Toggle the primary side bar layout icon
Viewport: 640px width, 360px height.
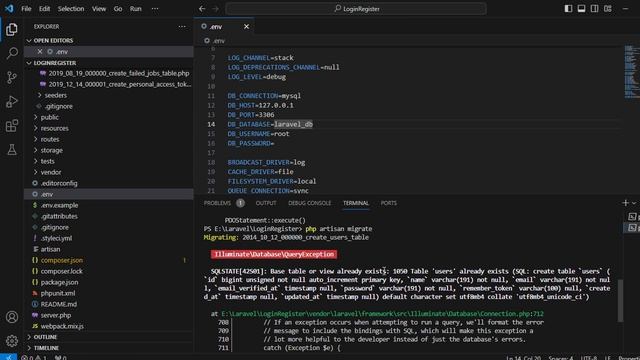pyautogui.click(x=568, y=9)
